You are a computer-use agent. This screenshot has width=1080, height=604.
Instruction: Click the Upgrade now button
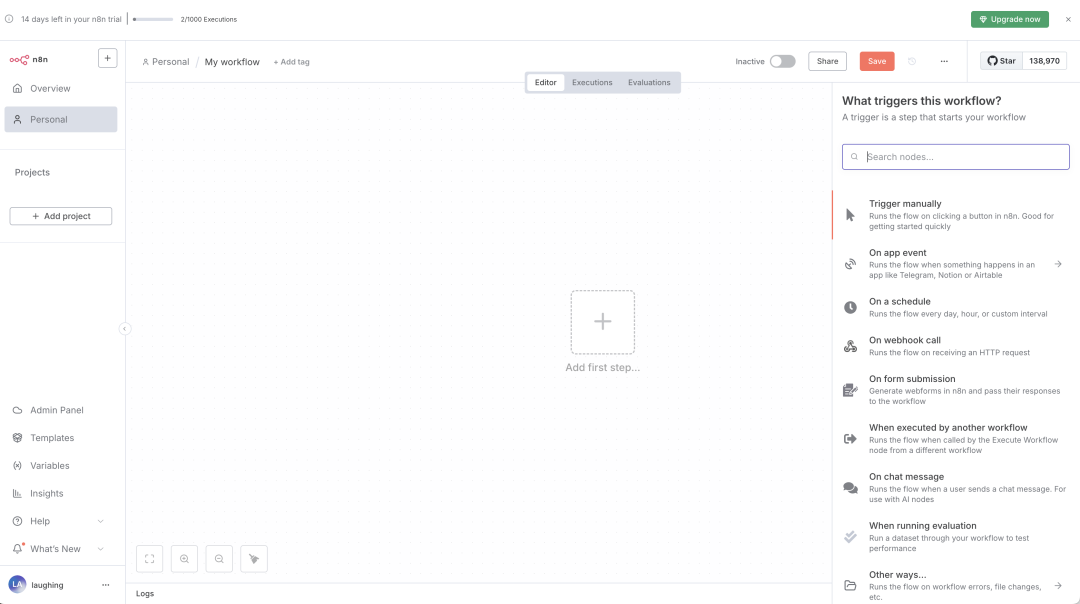point(1010,19)
